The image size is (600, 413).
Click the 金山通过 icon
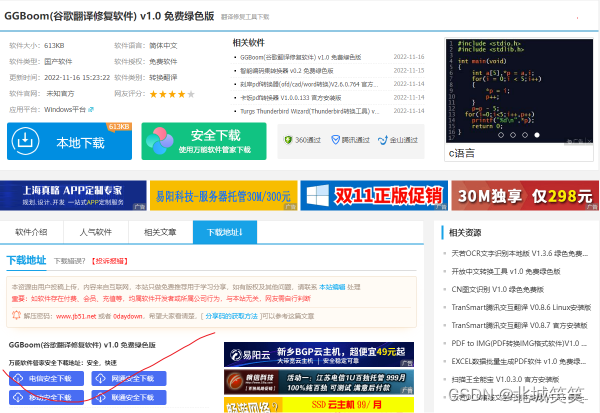click(383, 140)
